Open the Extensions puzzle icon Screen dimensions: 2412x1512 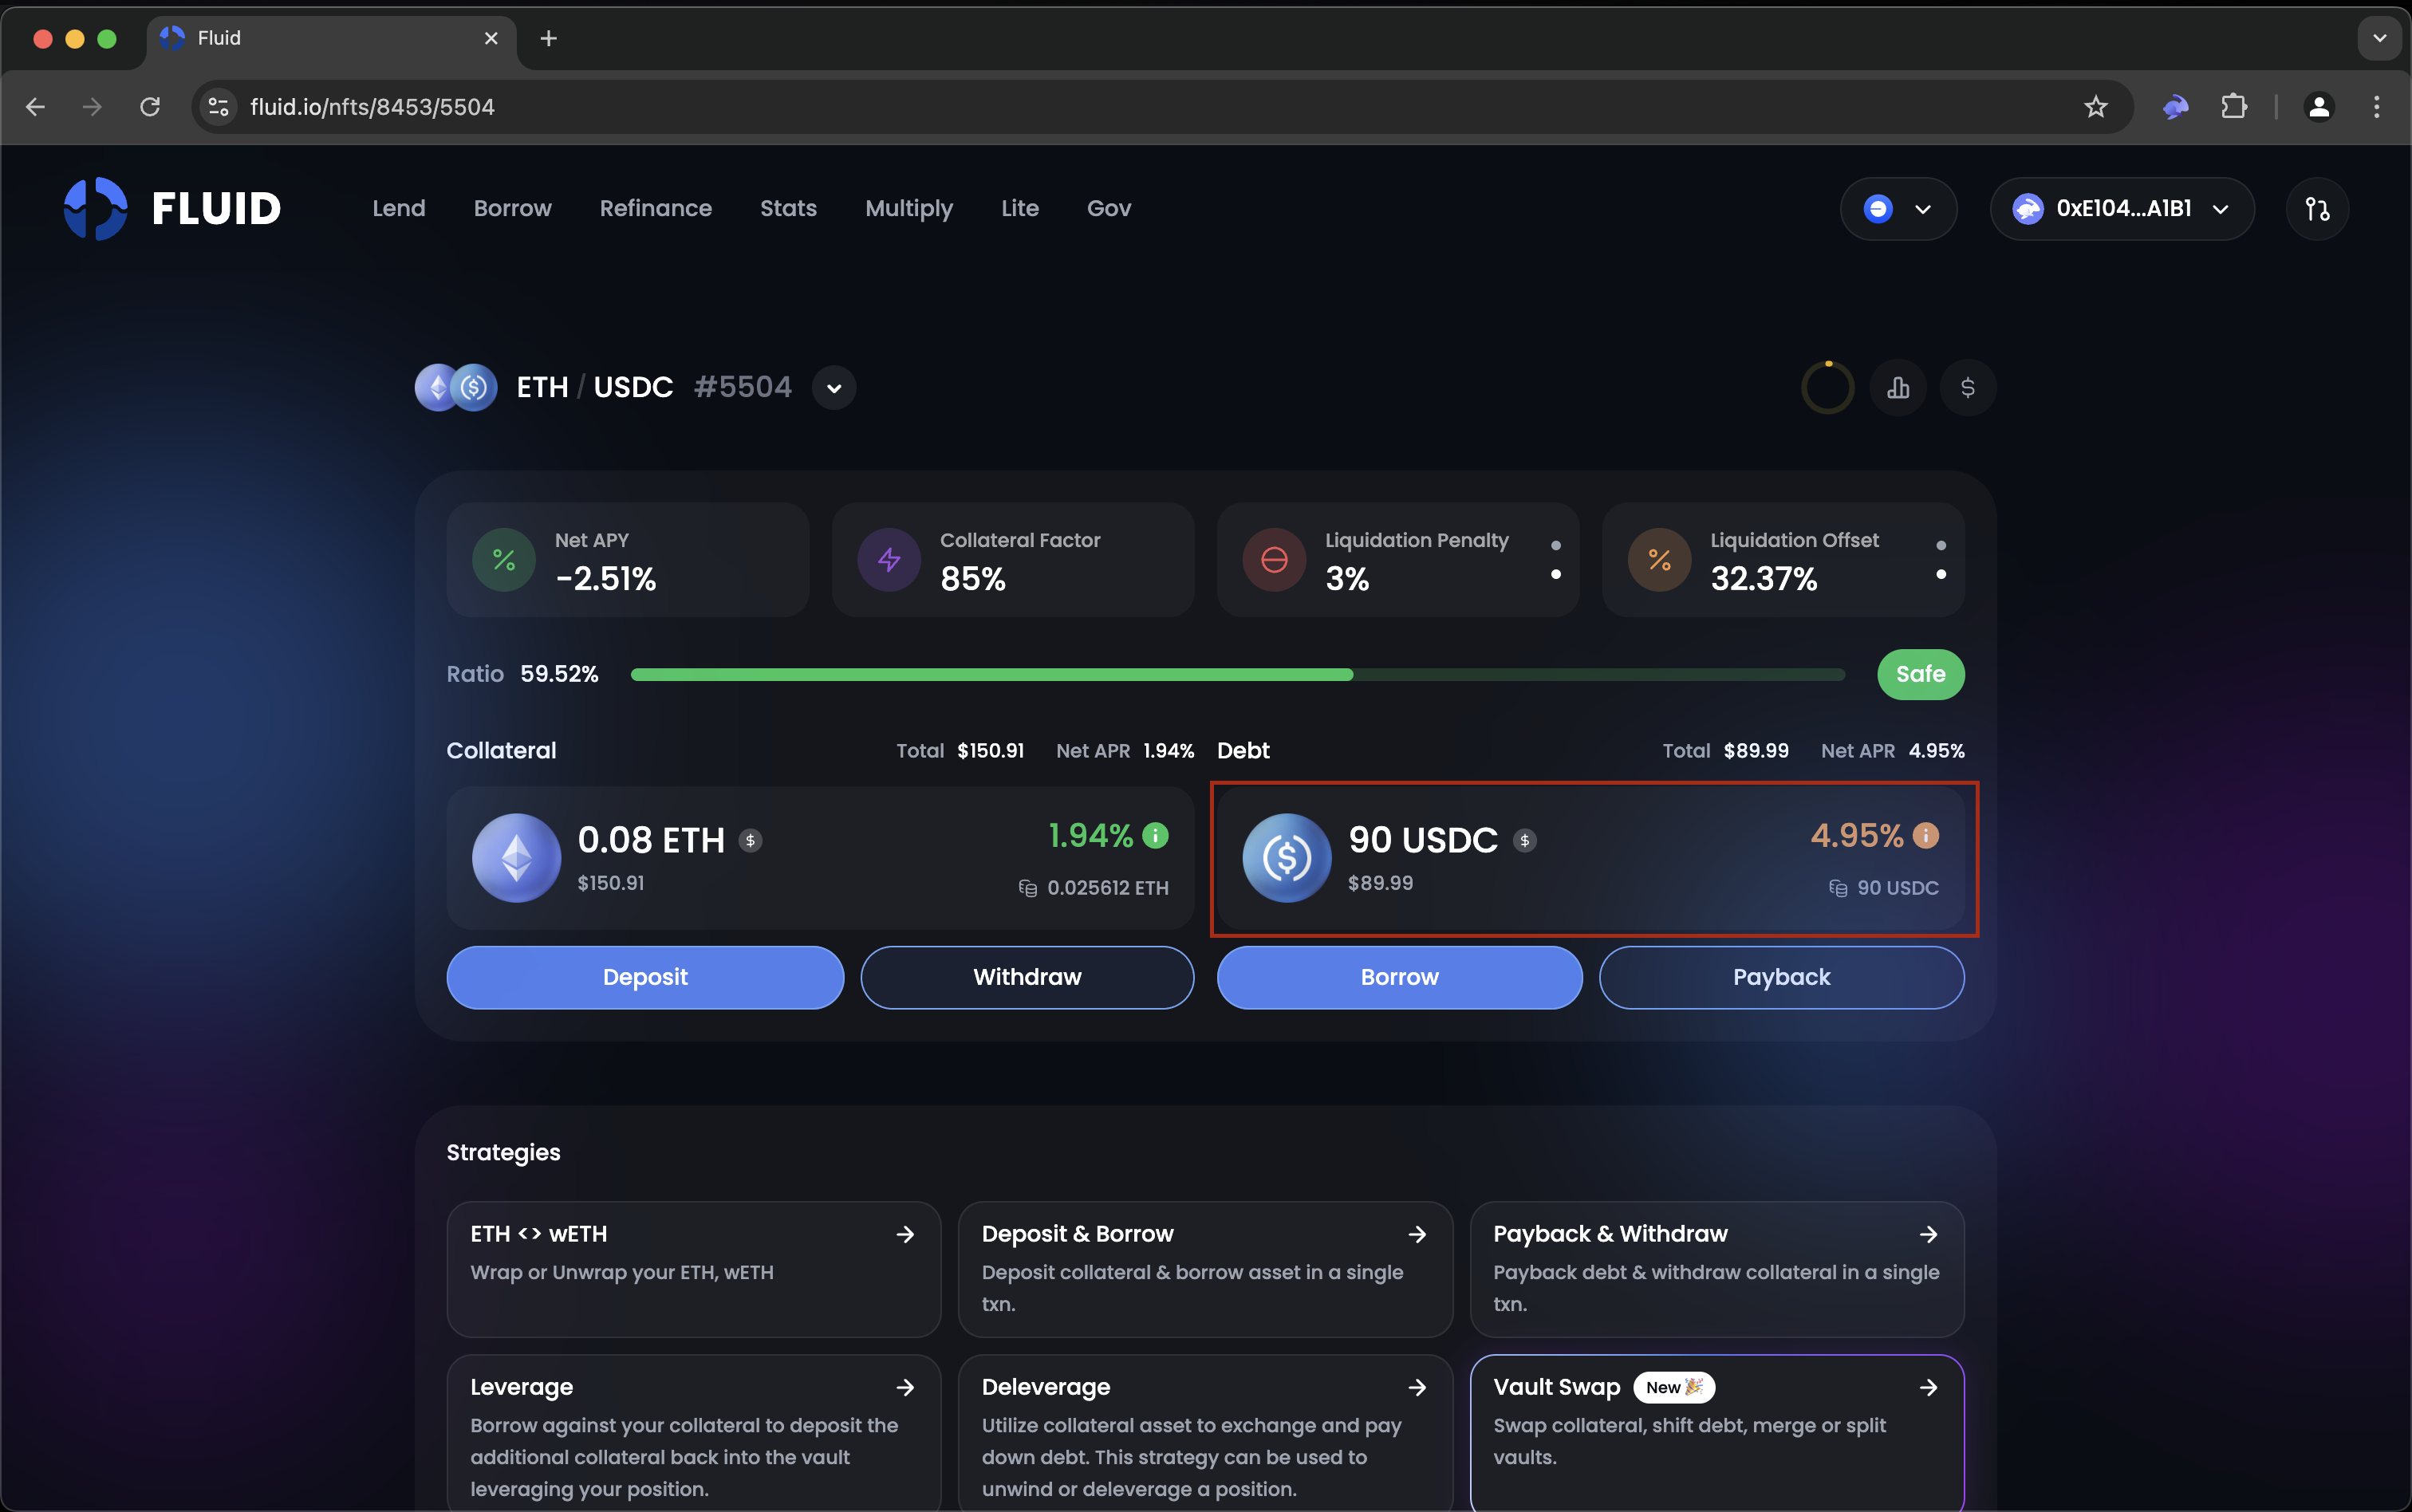coord(2234,107)
